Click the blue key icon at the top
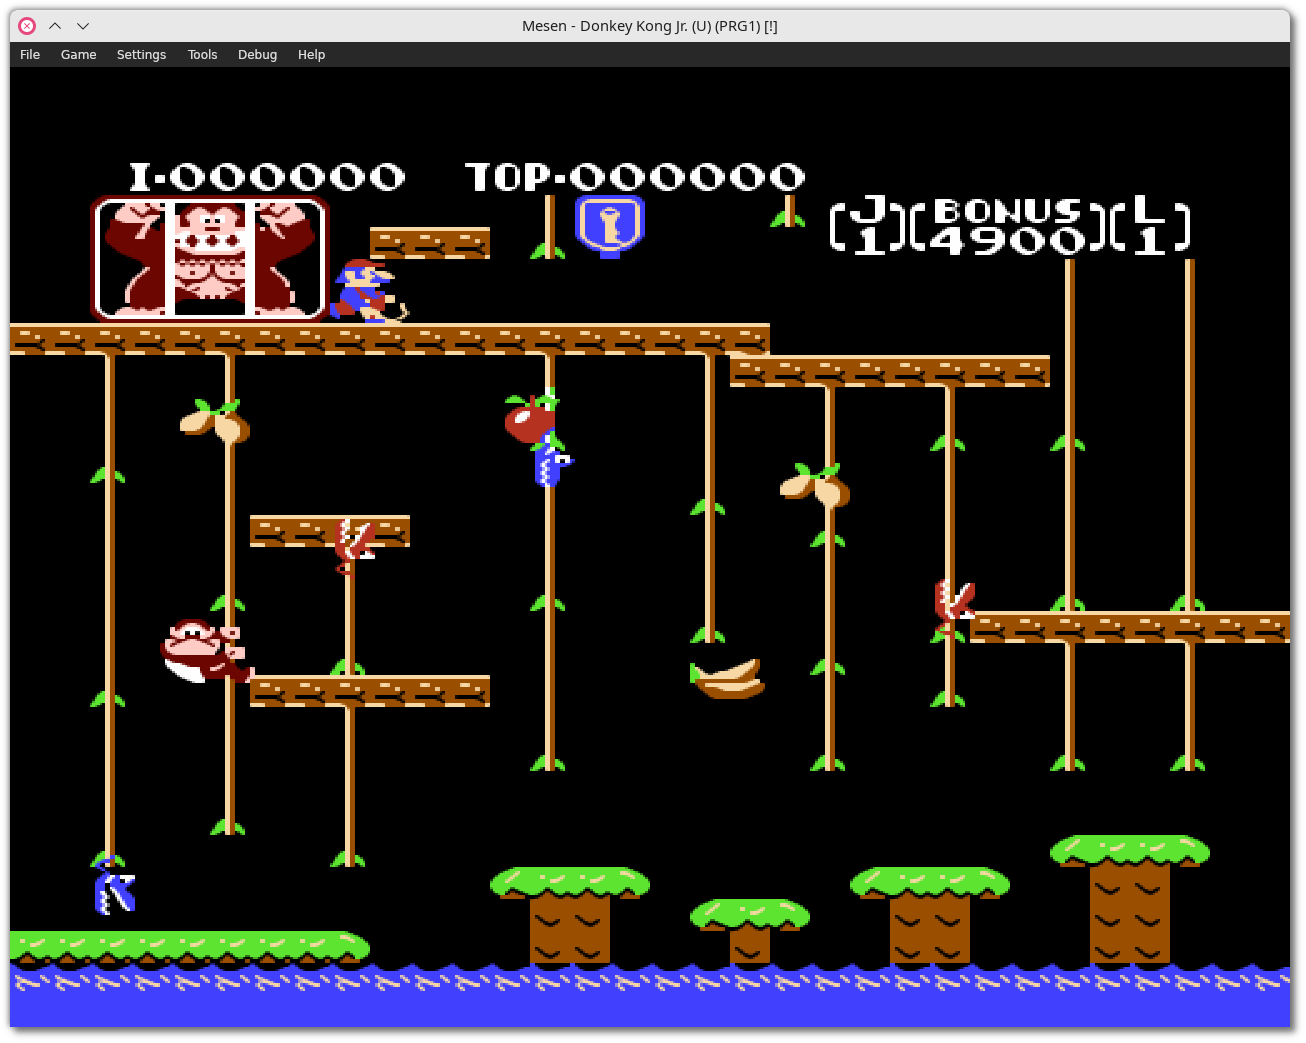 (x=610, y=226)
